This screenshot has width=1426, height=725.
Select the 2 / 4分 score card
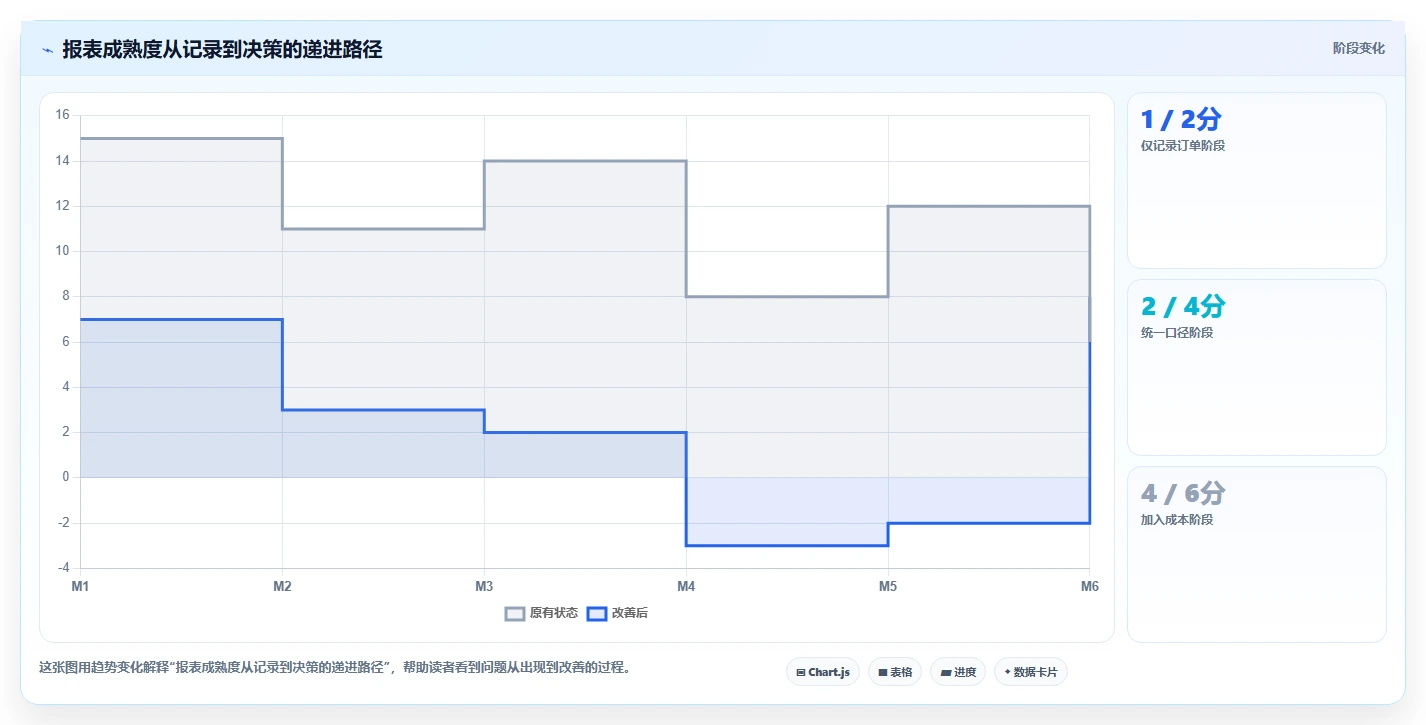tap(1257, 367)
